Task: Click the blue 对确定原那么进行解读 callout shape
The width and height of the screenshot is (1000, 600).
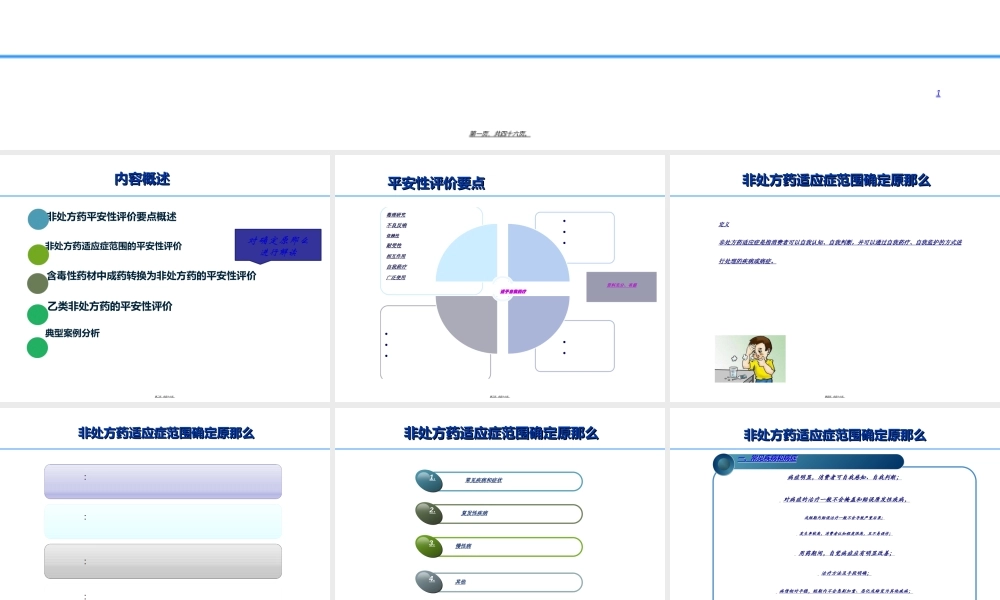Action: coord(280,244)
